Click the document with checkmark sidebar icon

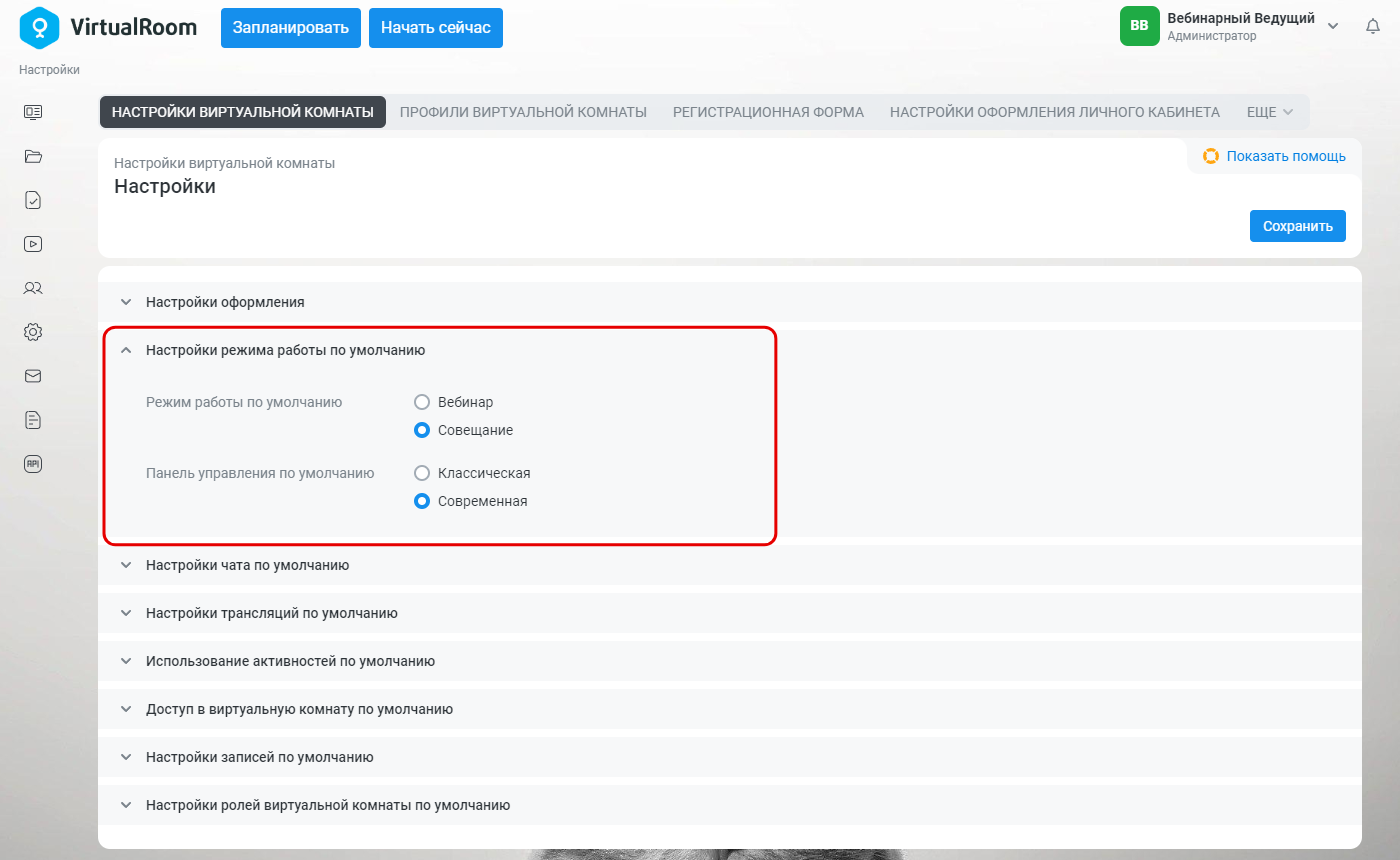point(33,200)
